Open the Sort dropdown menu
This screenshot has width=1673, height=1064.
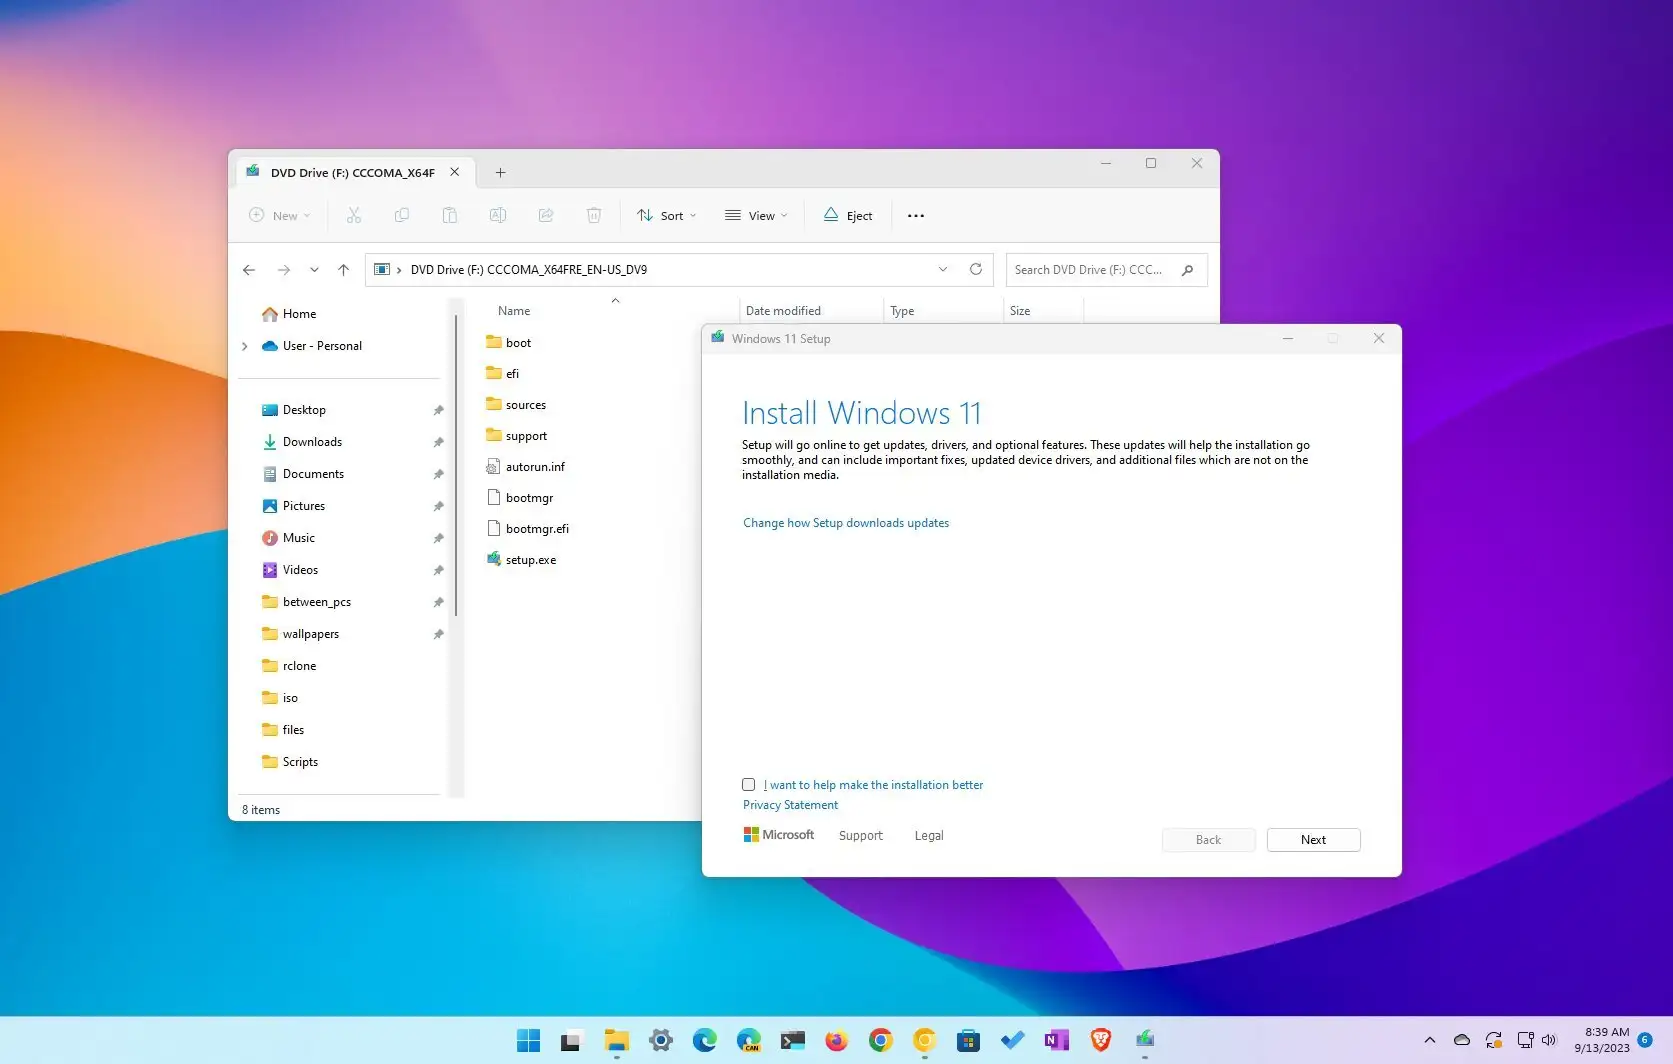pos(667,215)
